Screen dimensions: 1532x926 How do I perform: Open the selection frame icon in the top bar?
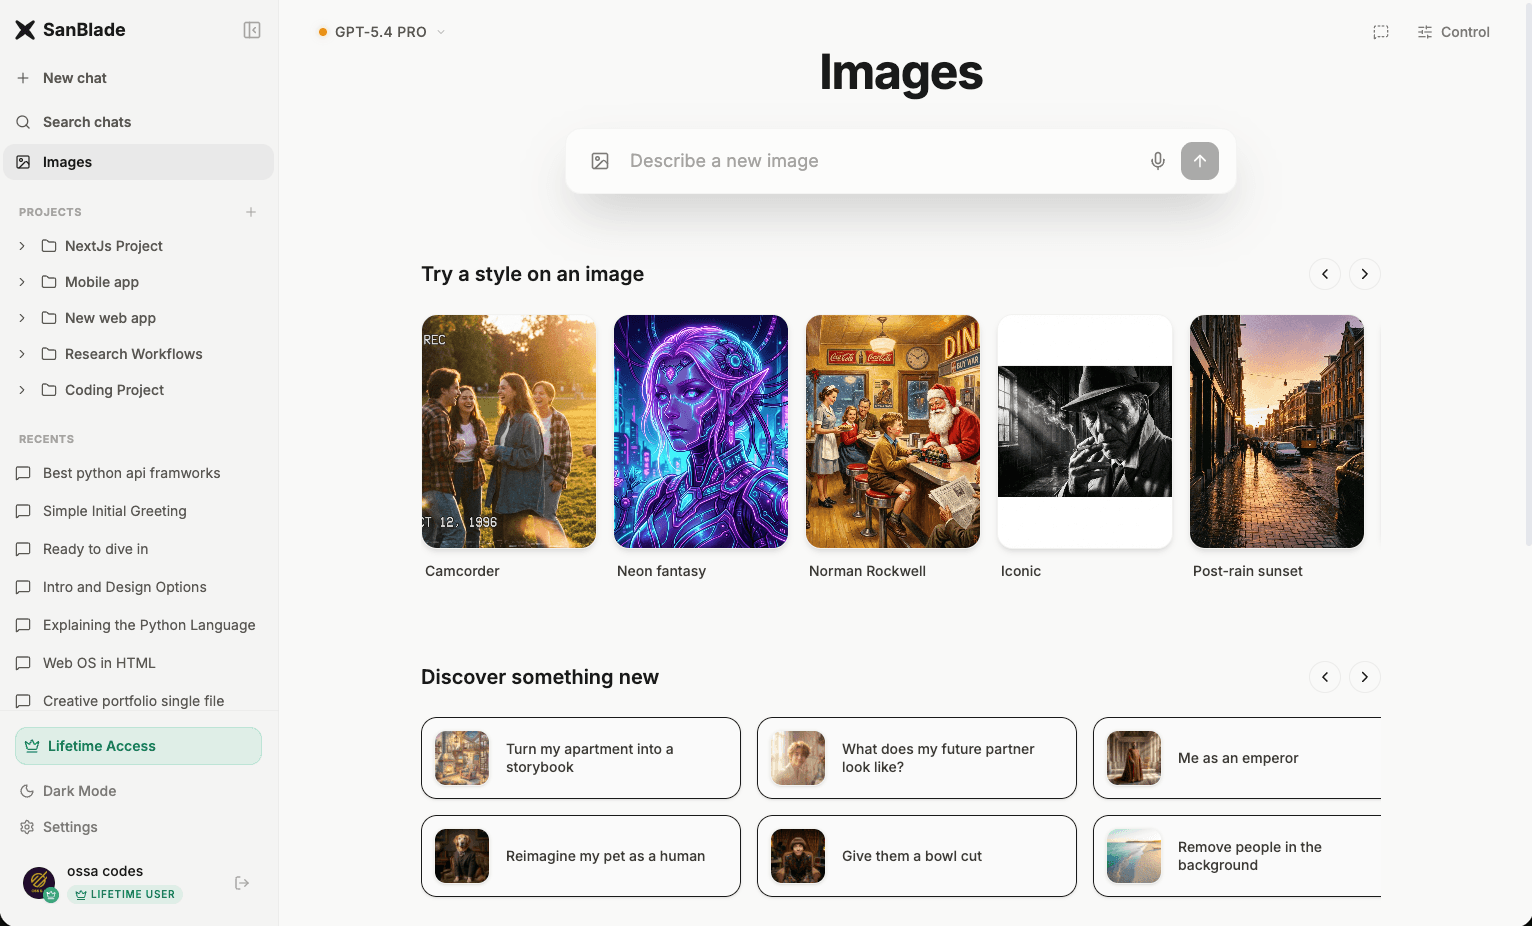(1380, 31)
